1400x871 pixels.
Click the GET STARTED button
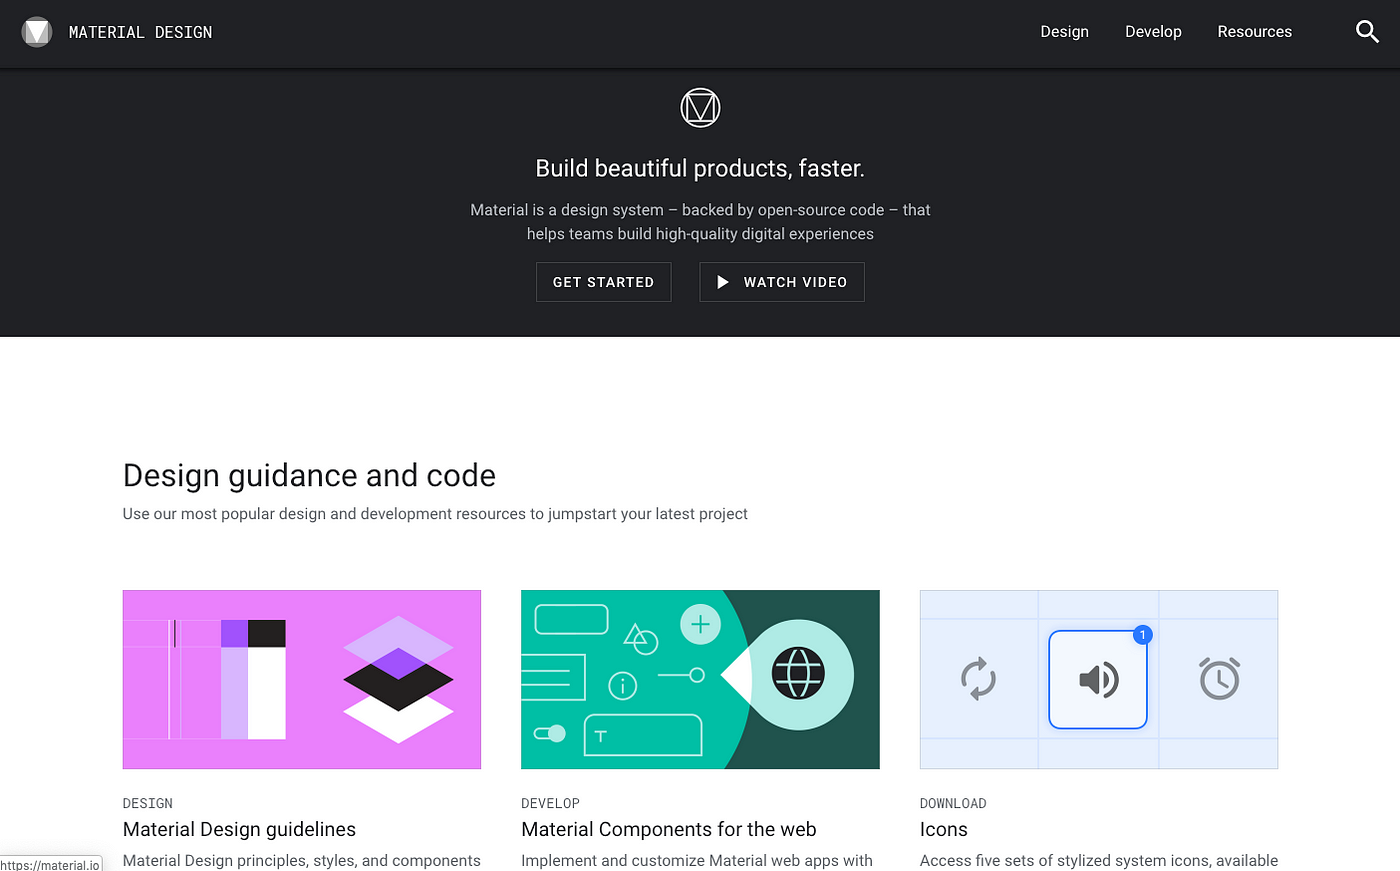point(603,282)
